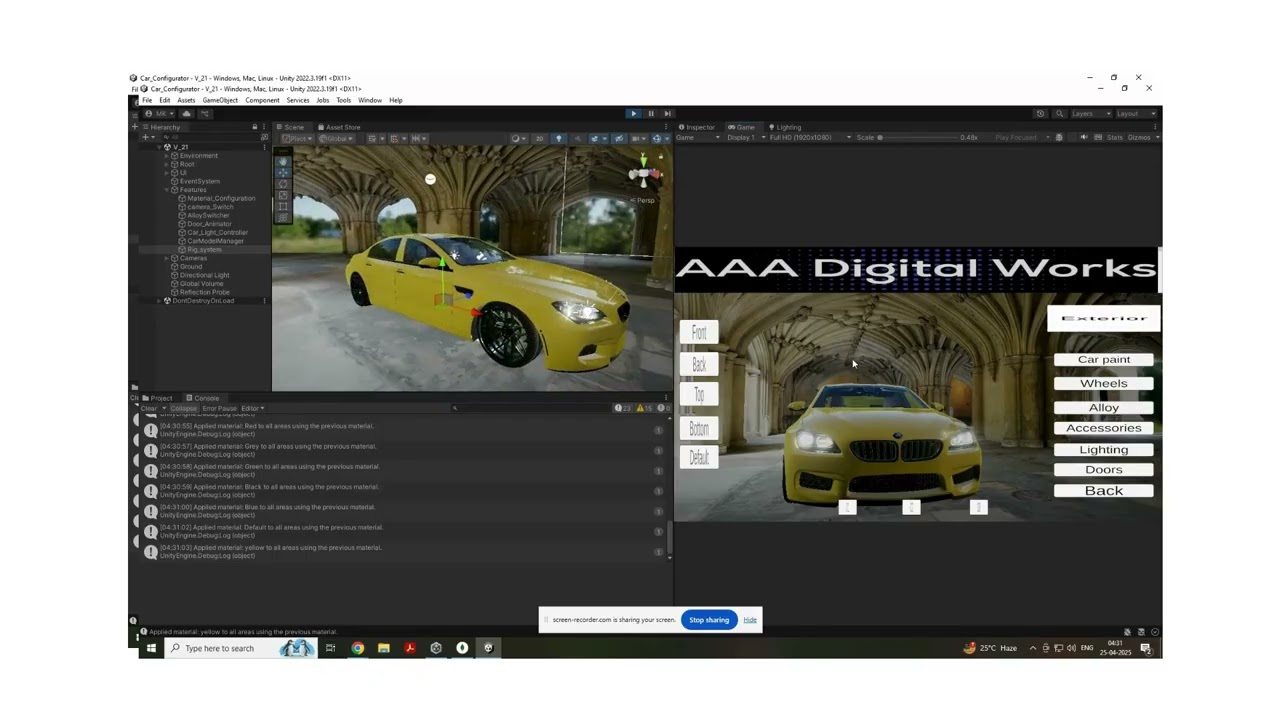Click the Play button

pos(633,114)
